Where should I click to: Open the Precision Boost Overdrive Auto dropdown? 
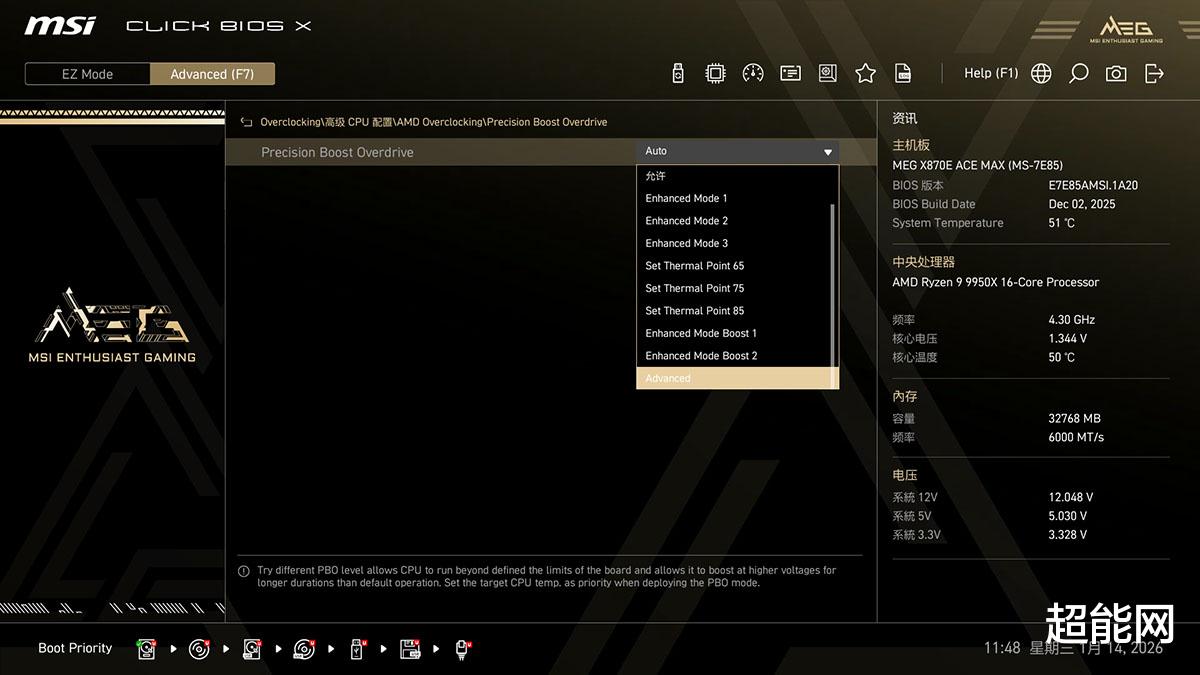738,152
